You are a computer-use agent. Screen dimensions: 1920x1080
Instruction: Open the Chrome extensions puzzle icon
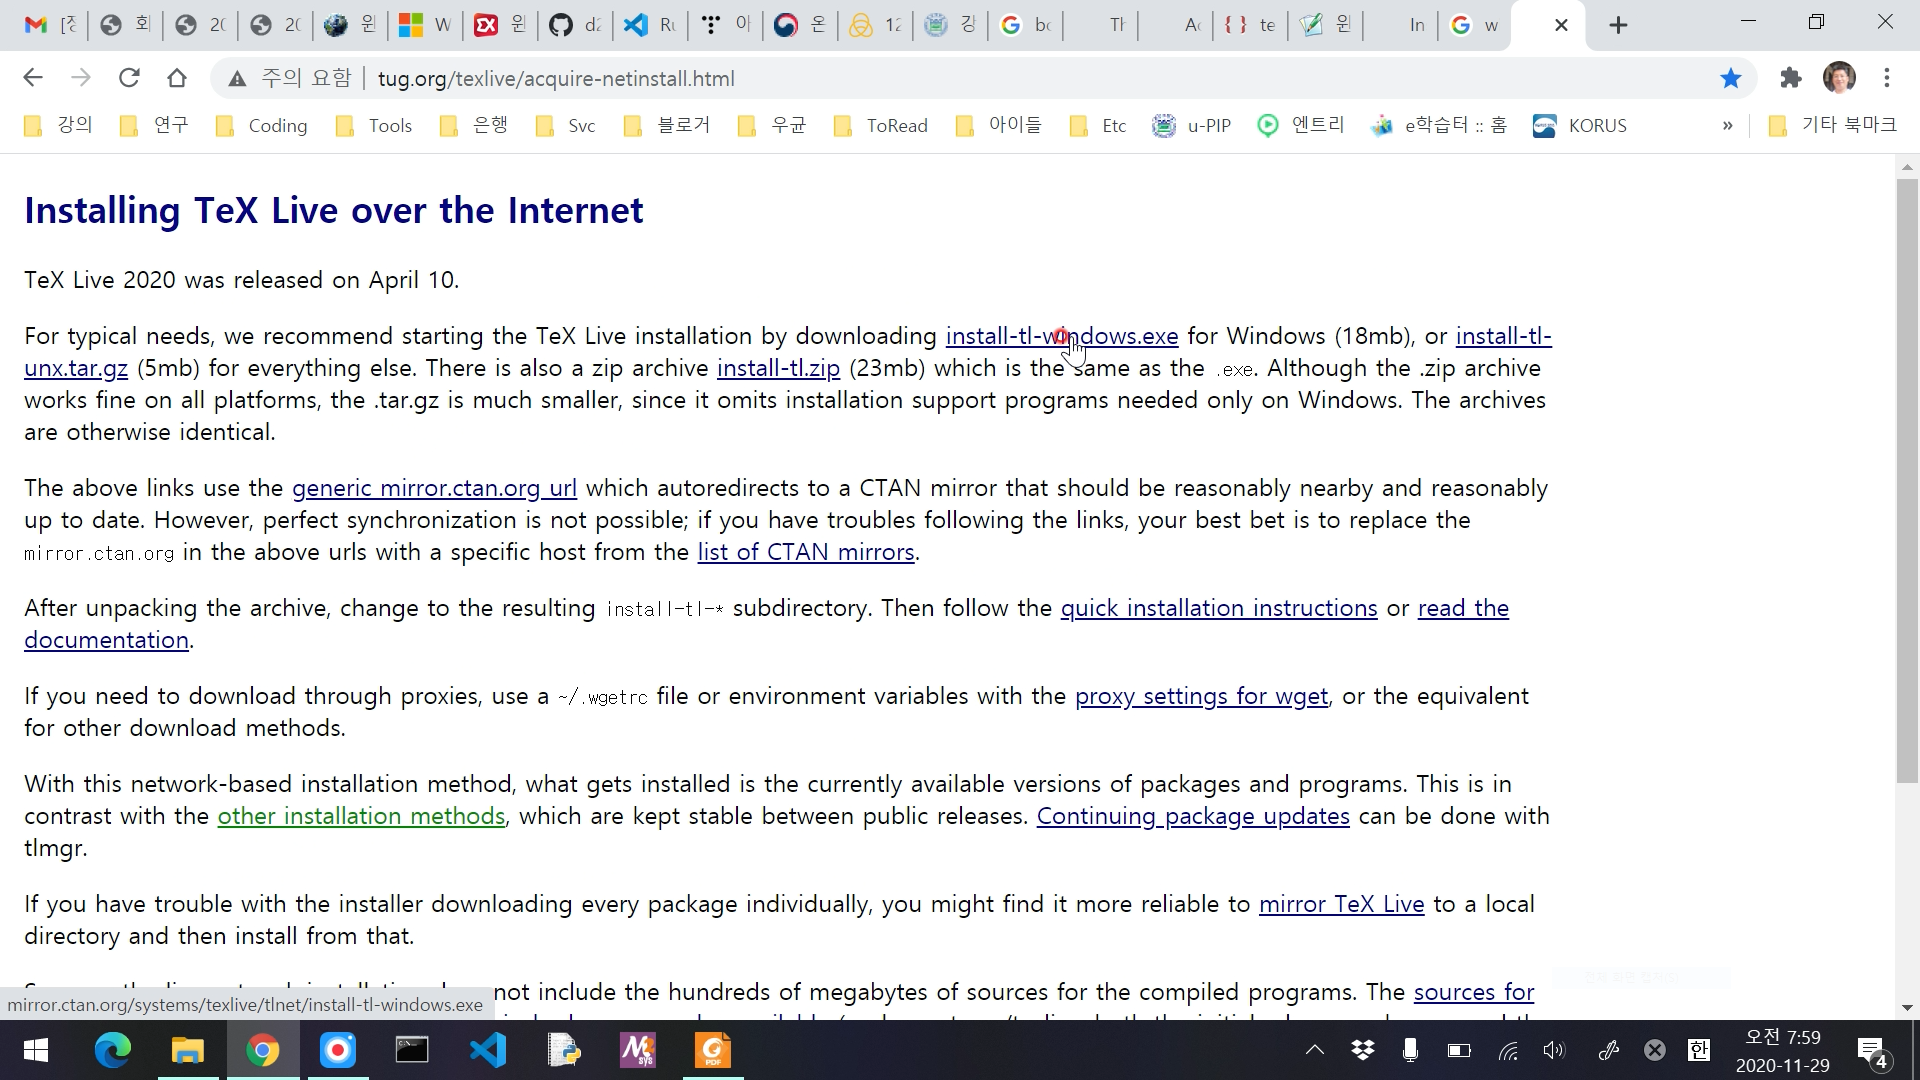point(1790,78)
